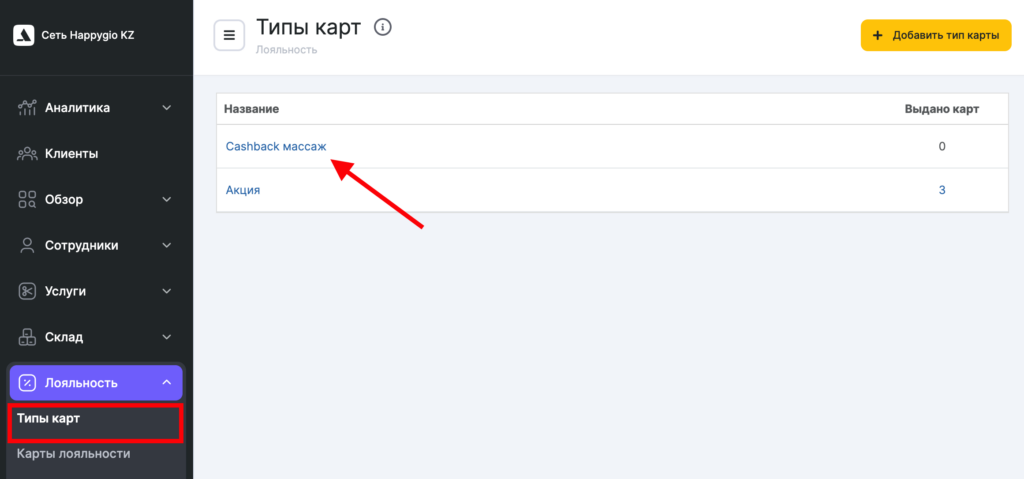Click the company logo icon
This screenshot has width=1024, height=479.
pyautogui.click(x=24, y=36)
